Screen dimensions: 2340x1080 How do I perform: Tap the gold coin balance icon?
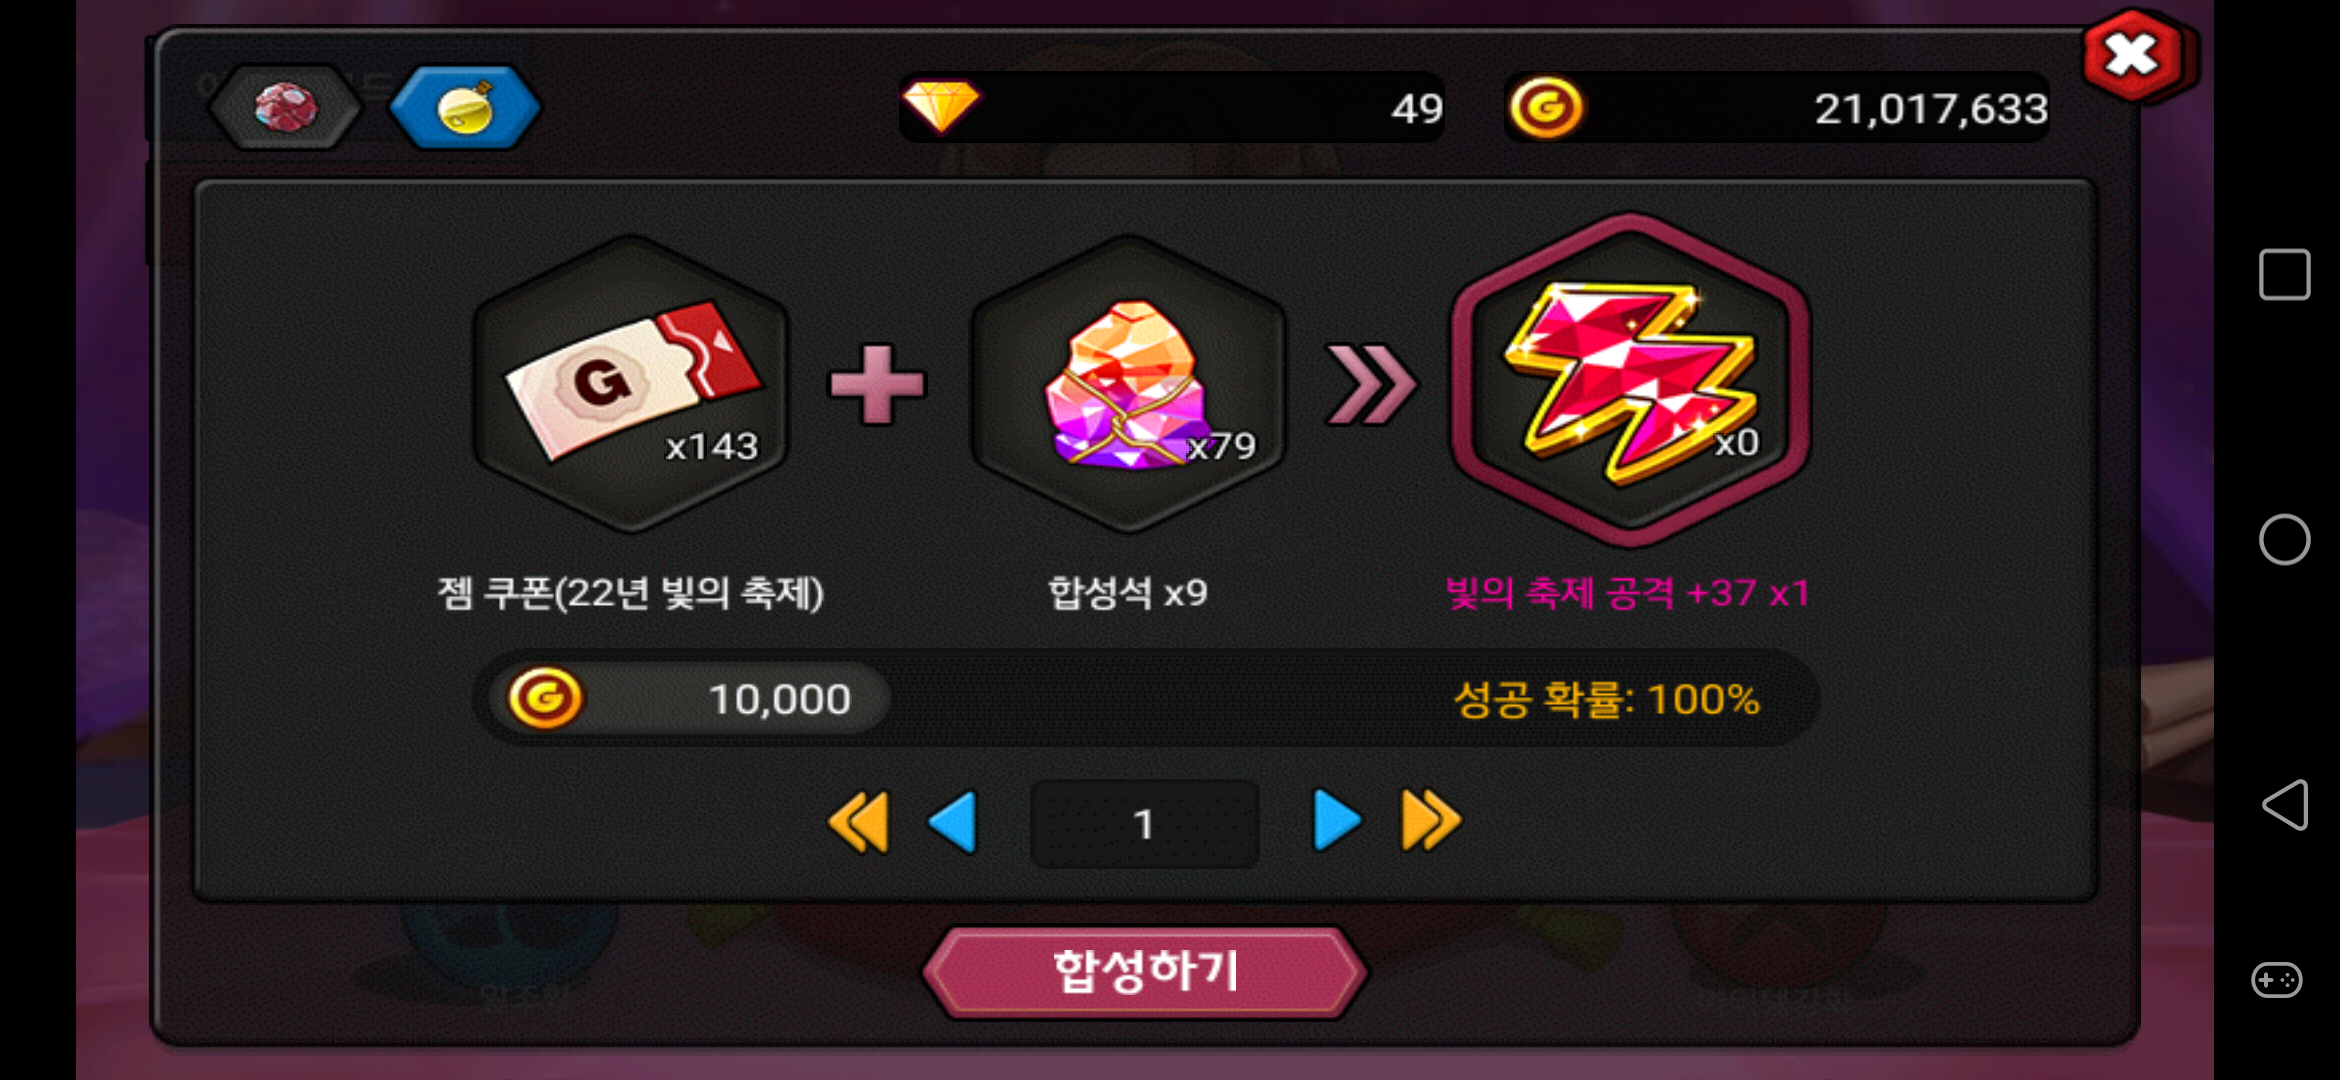[1546, 107]
